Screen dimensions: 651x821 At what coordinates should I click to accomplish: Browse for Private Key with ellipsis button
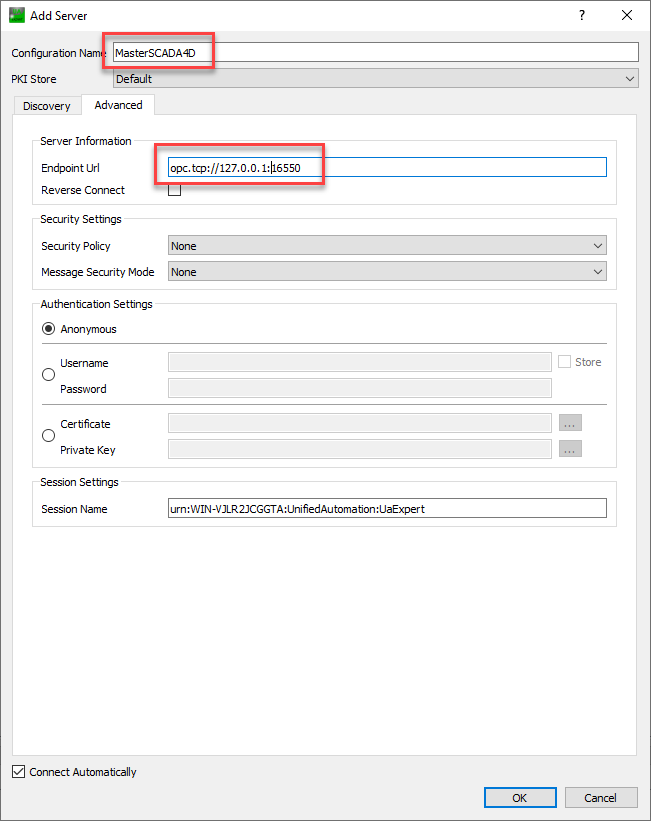point(571,449)
